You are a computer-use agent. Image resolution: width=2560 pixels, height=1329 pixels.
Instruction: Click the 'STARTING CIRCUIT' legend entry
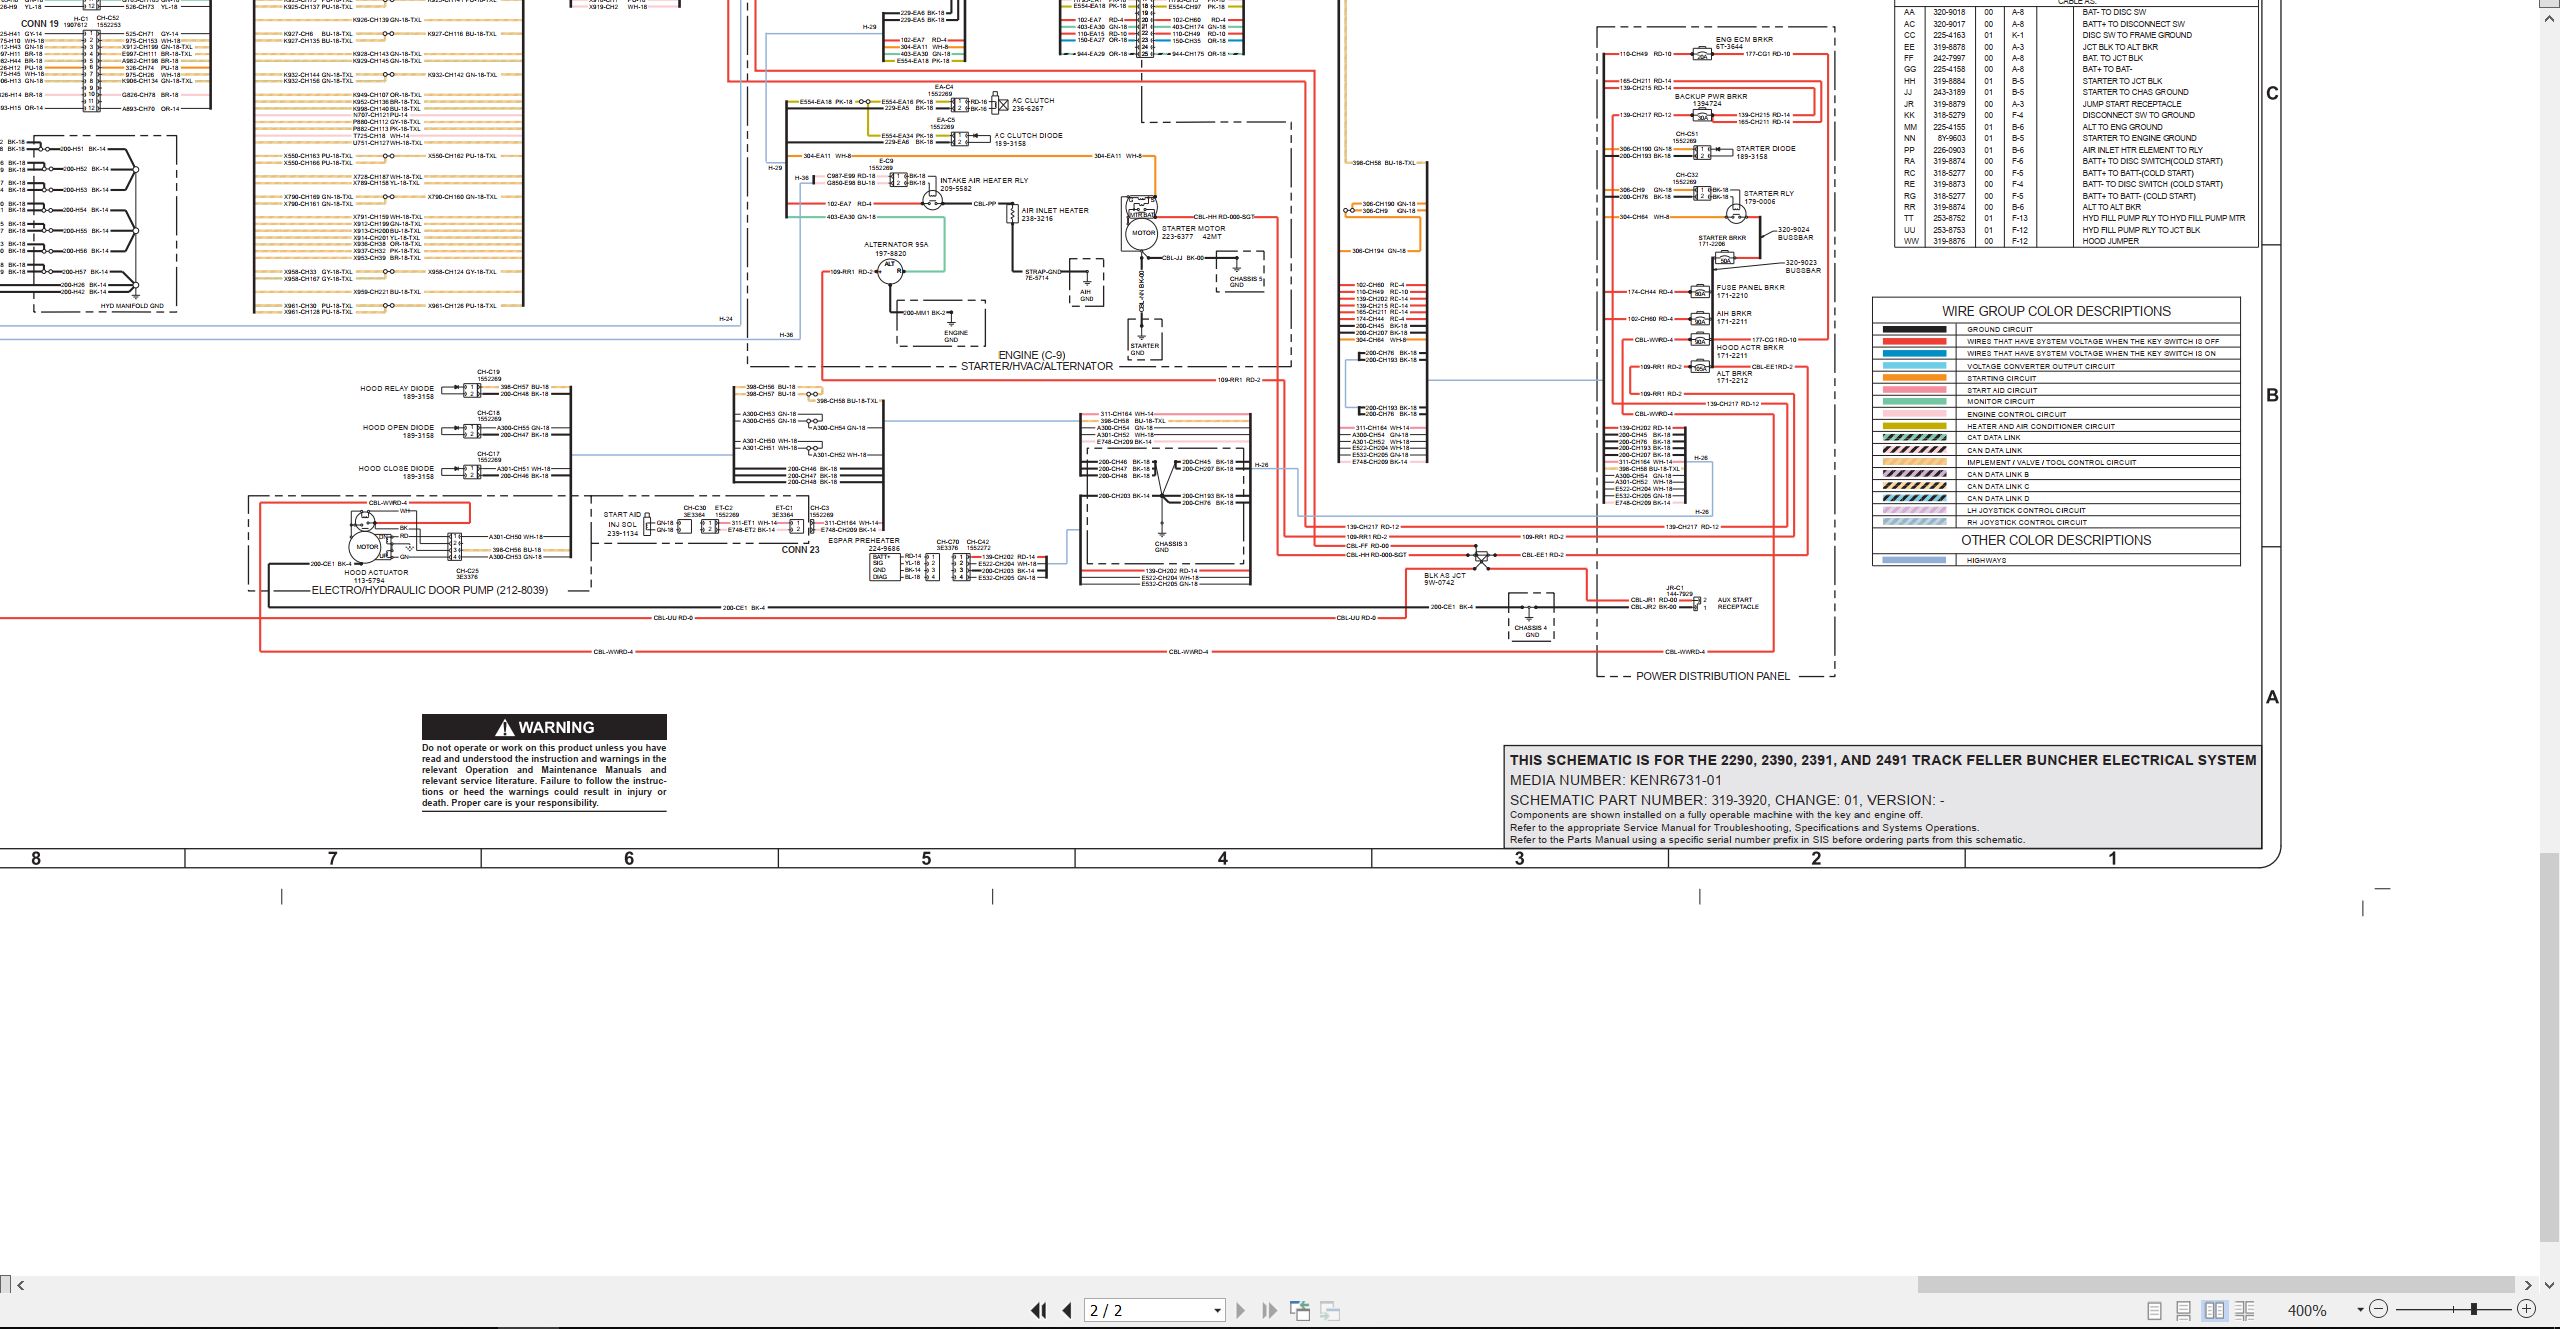click(2001, 378)
